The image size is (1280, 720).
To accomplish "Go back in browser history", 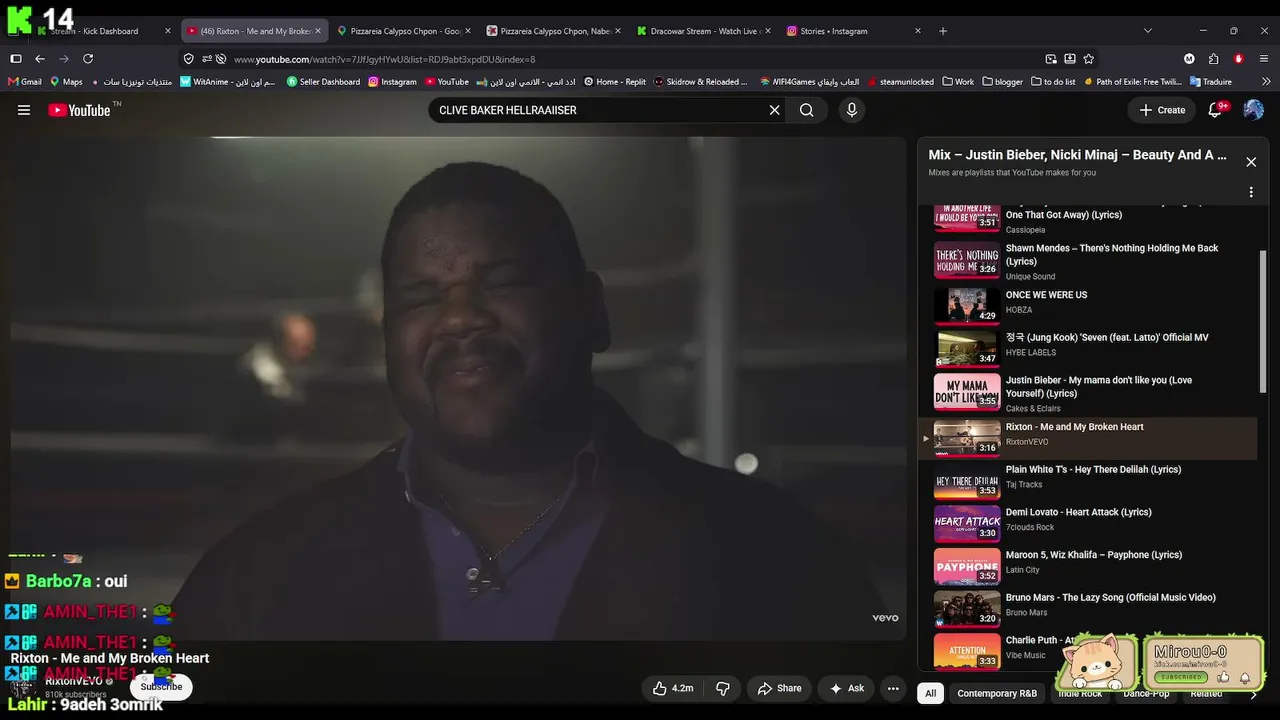I will coord(40,59).
